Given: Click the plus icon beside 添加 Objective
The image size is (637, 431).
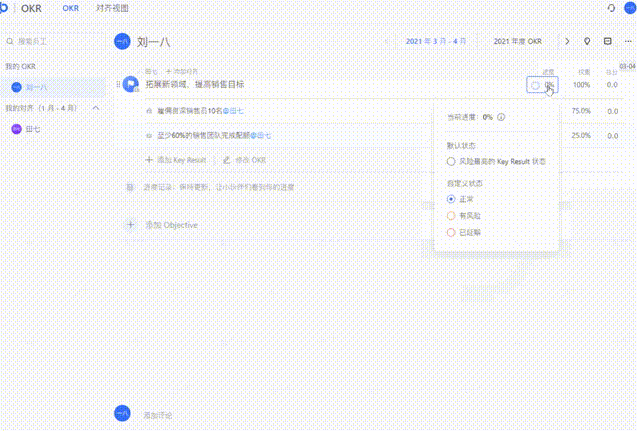Looking at the screenshot, I should [x=130, y=225].
